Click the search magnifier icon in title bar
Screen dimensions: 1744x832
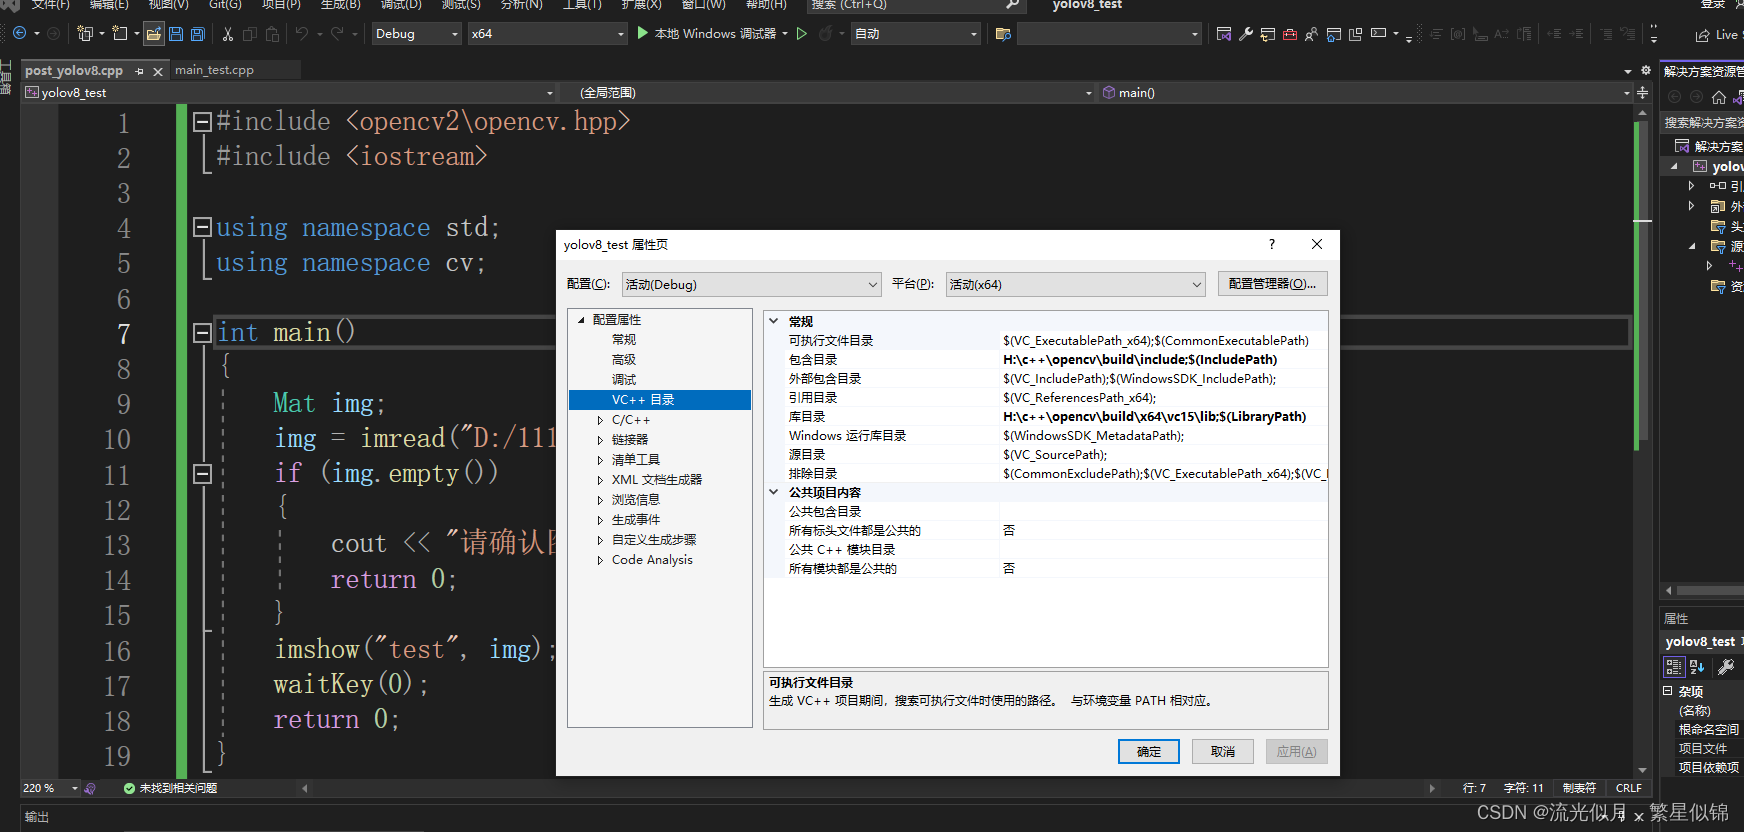click(1012, 4)
